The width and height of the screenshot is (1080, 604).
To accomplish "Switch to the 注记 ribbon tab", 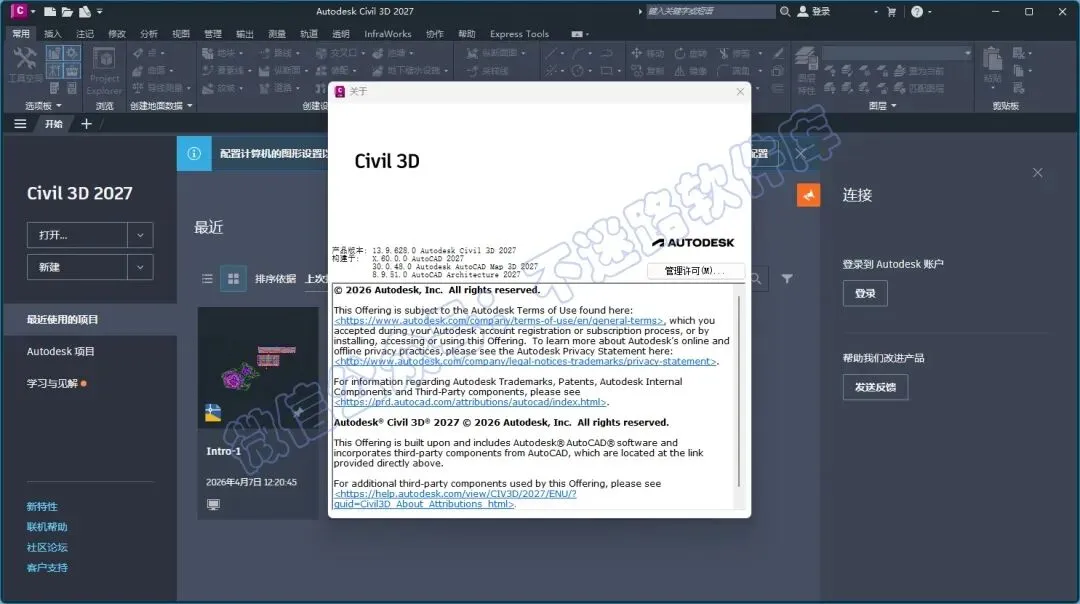I will tap(85, 34).
